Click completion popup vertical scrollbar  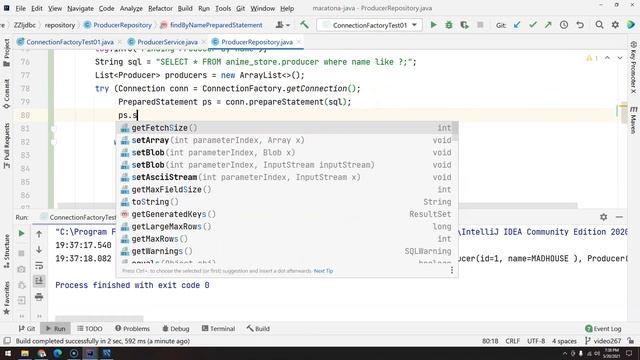pos(455,132)
